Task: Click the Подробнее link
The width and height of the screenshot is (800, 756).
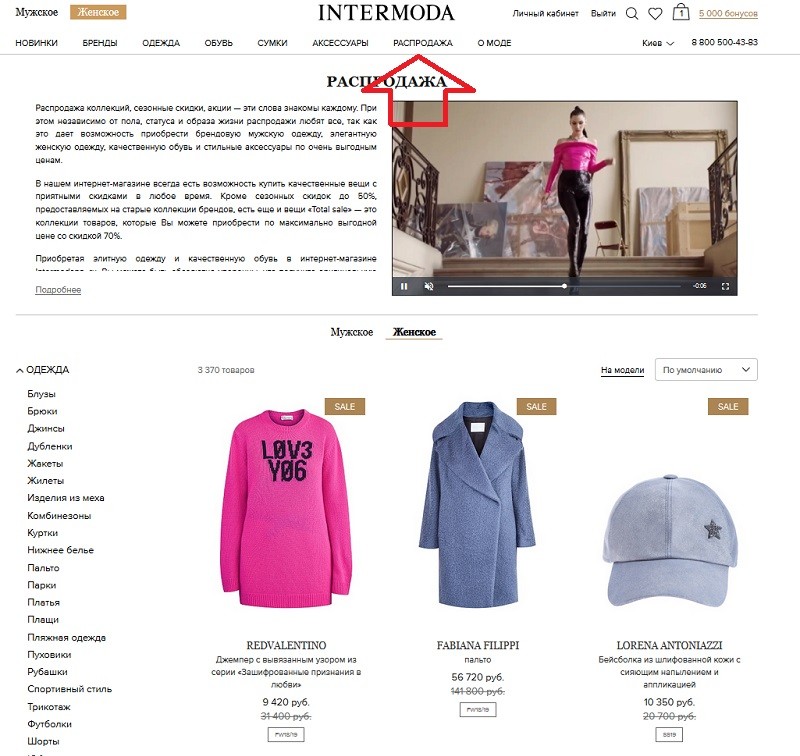Action: (58, 290)
